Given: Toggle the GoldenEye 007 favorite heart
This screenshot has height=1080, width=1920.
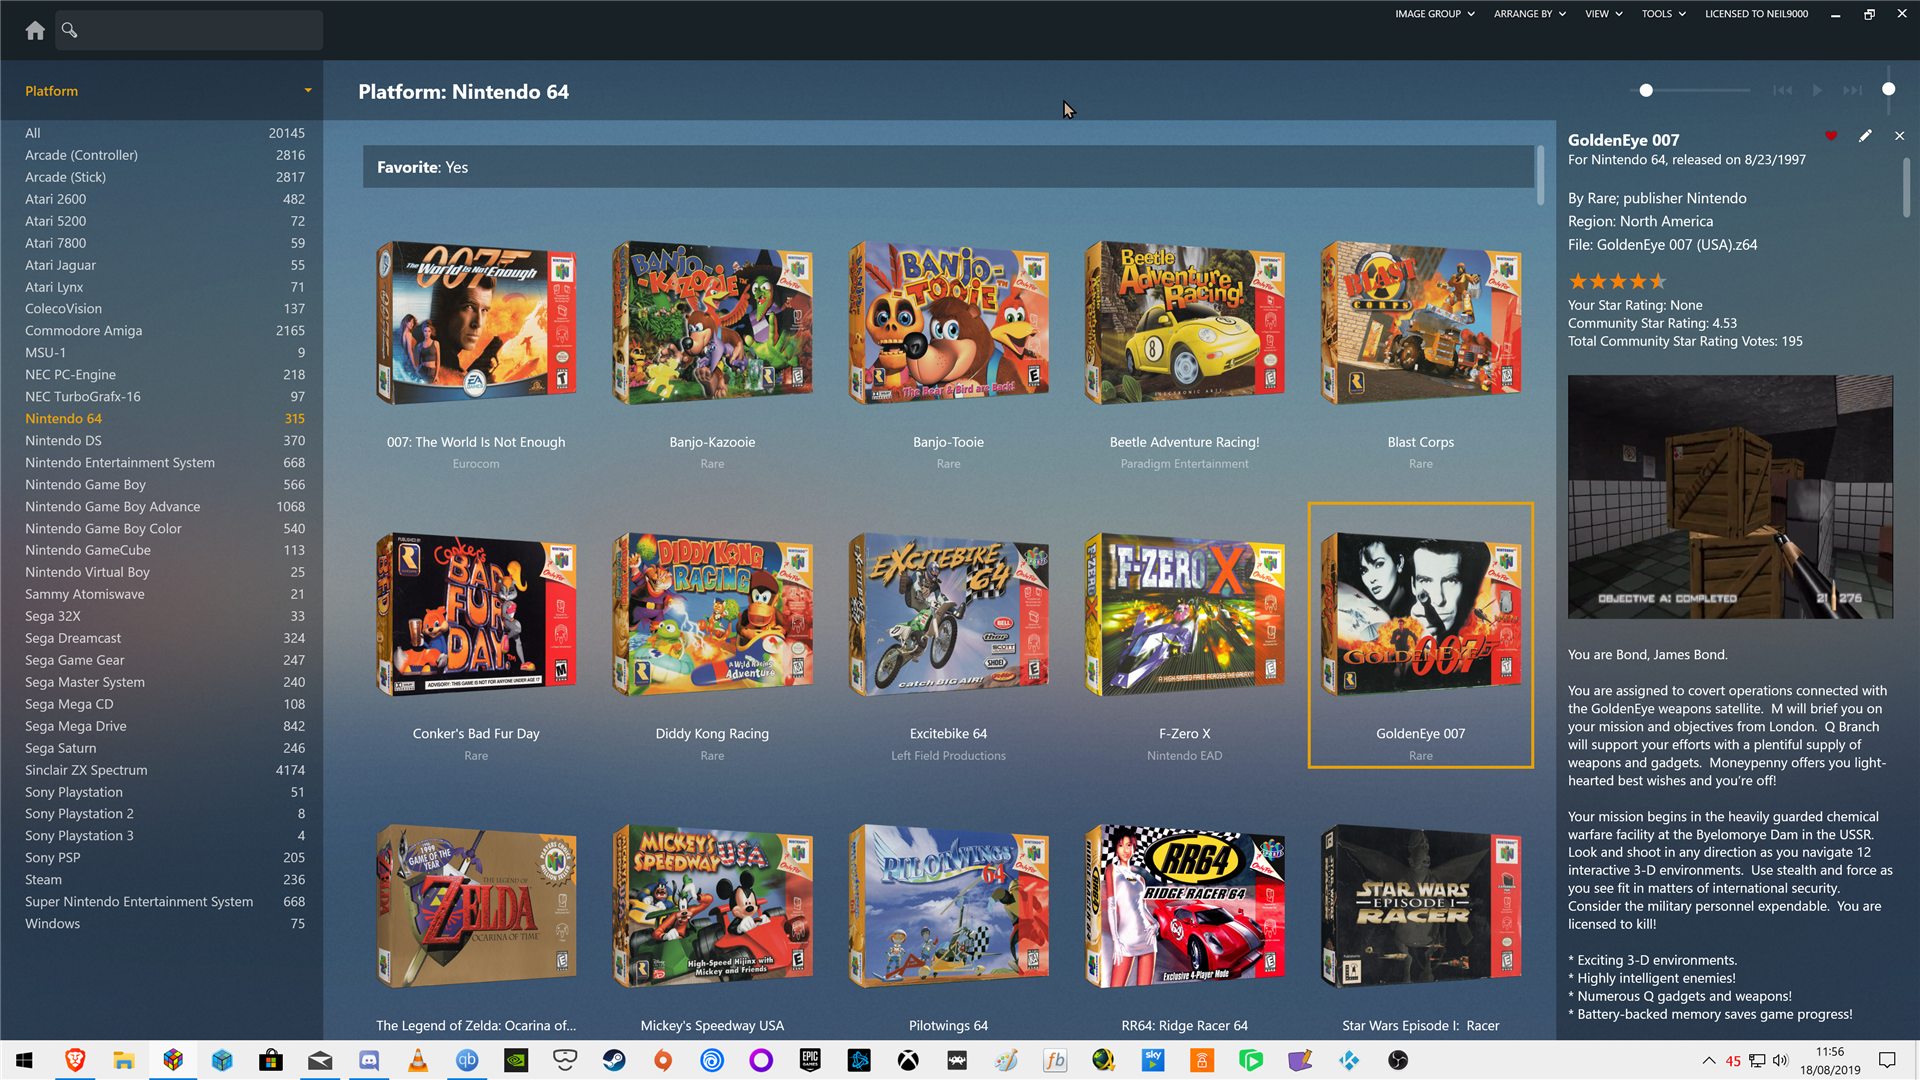Looking at the screenshot, I should 1831,136.
